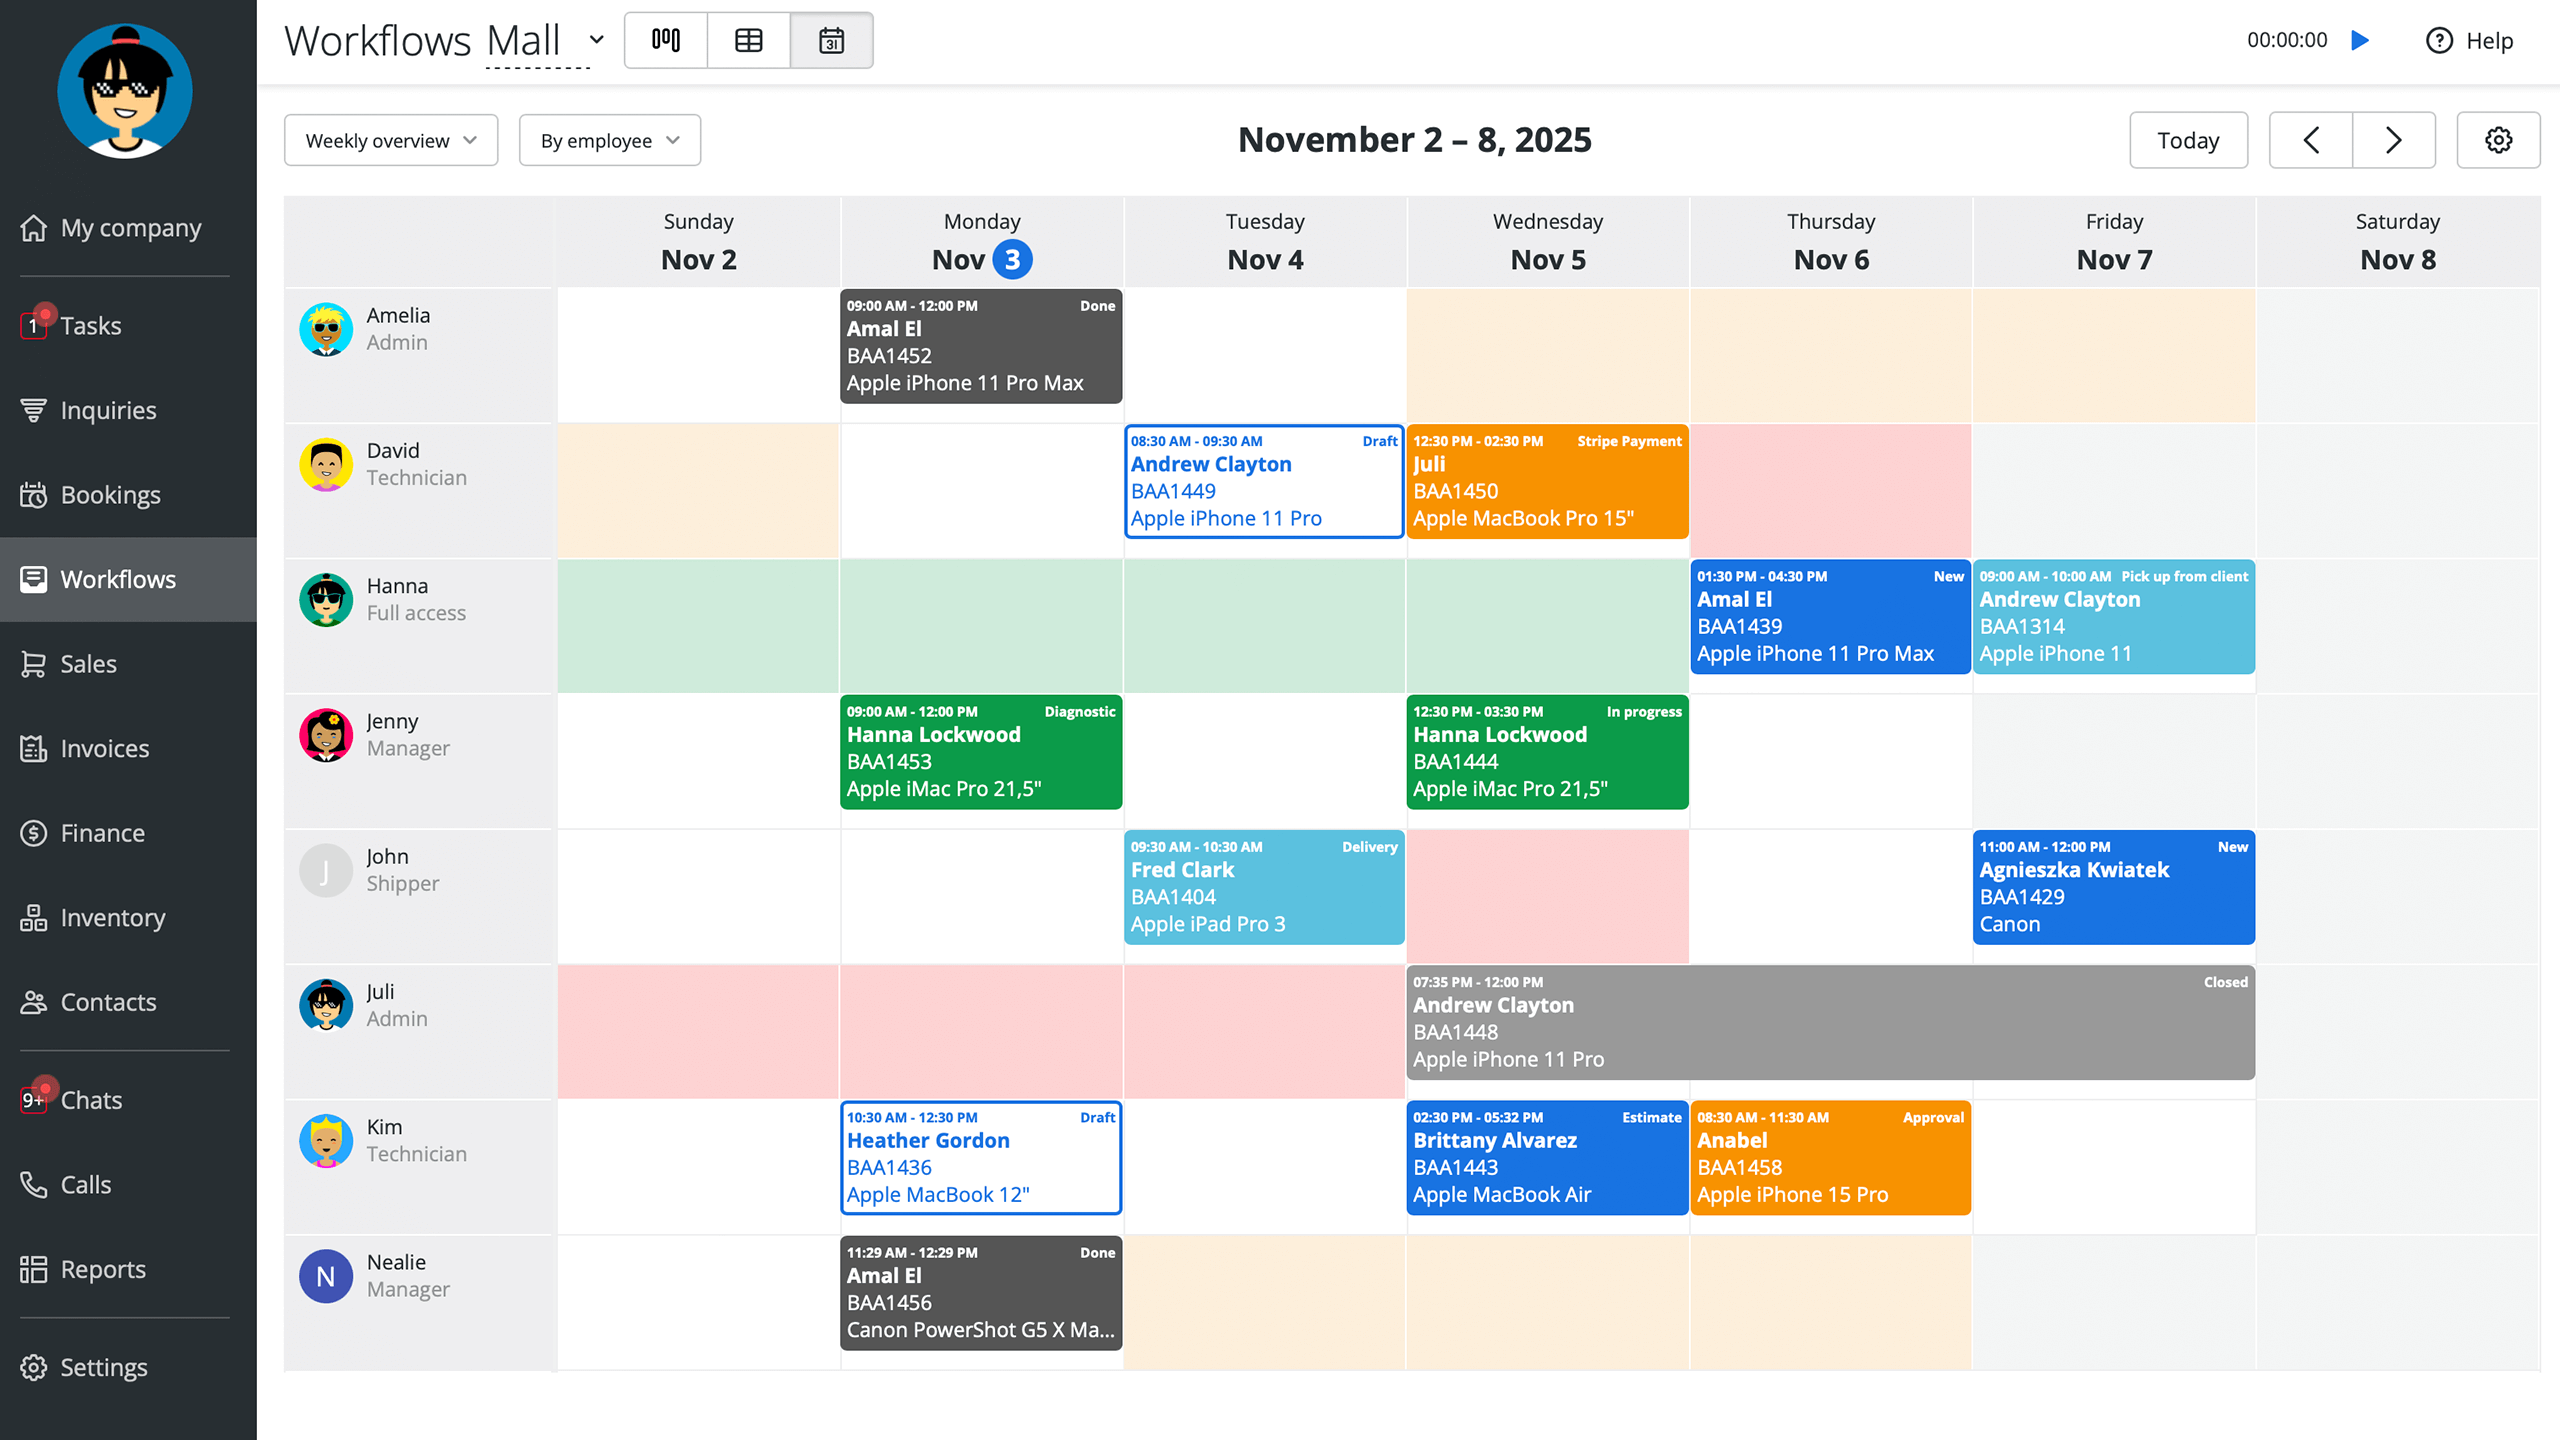
Task: Click Hanna's green Tuesday schedule cell
Action: point(1264,625)
